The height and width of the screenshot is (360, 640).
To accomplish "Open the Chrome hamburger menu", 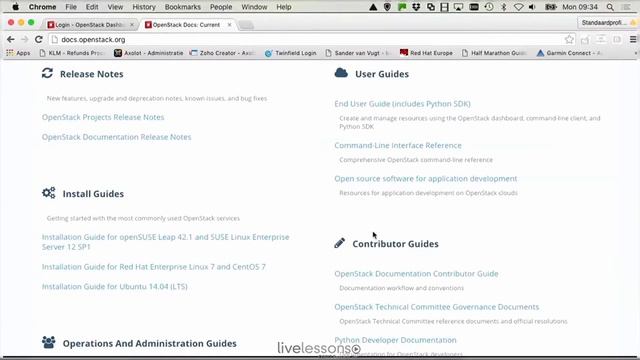I will coord(633,40).
